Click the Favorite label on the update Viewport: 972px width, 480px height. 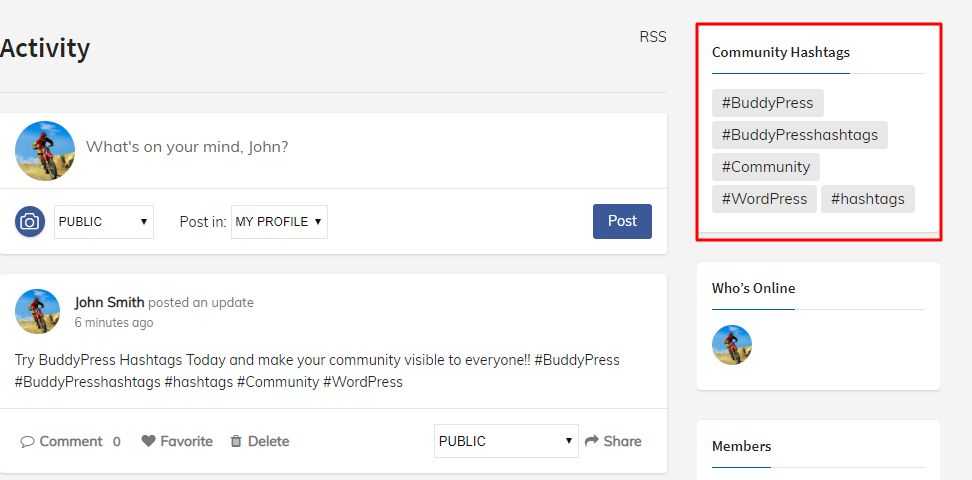(186, 442)
